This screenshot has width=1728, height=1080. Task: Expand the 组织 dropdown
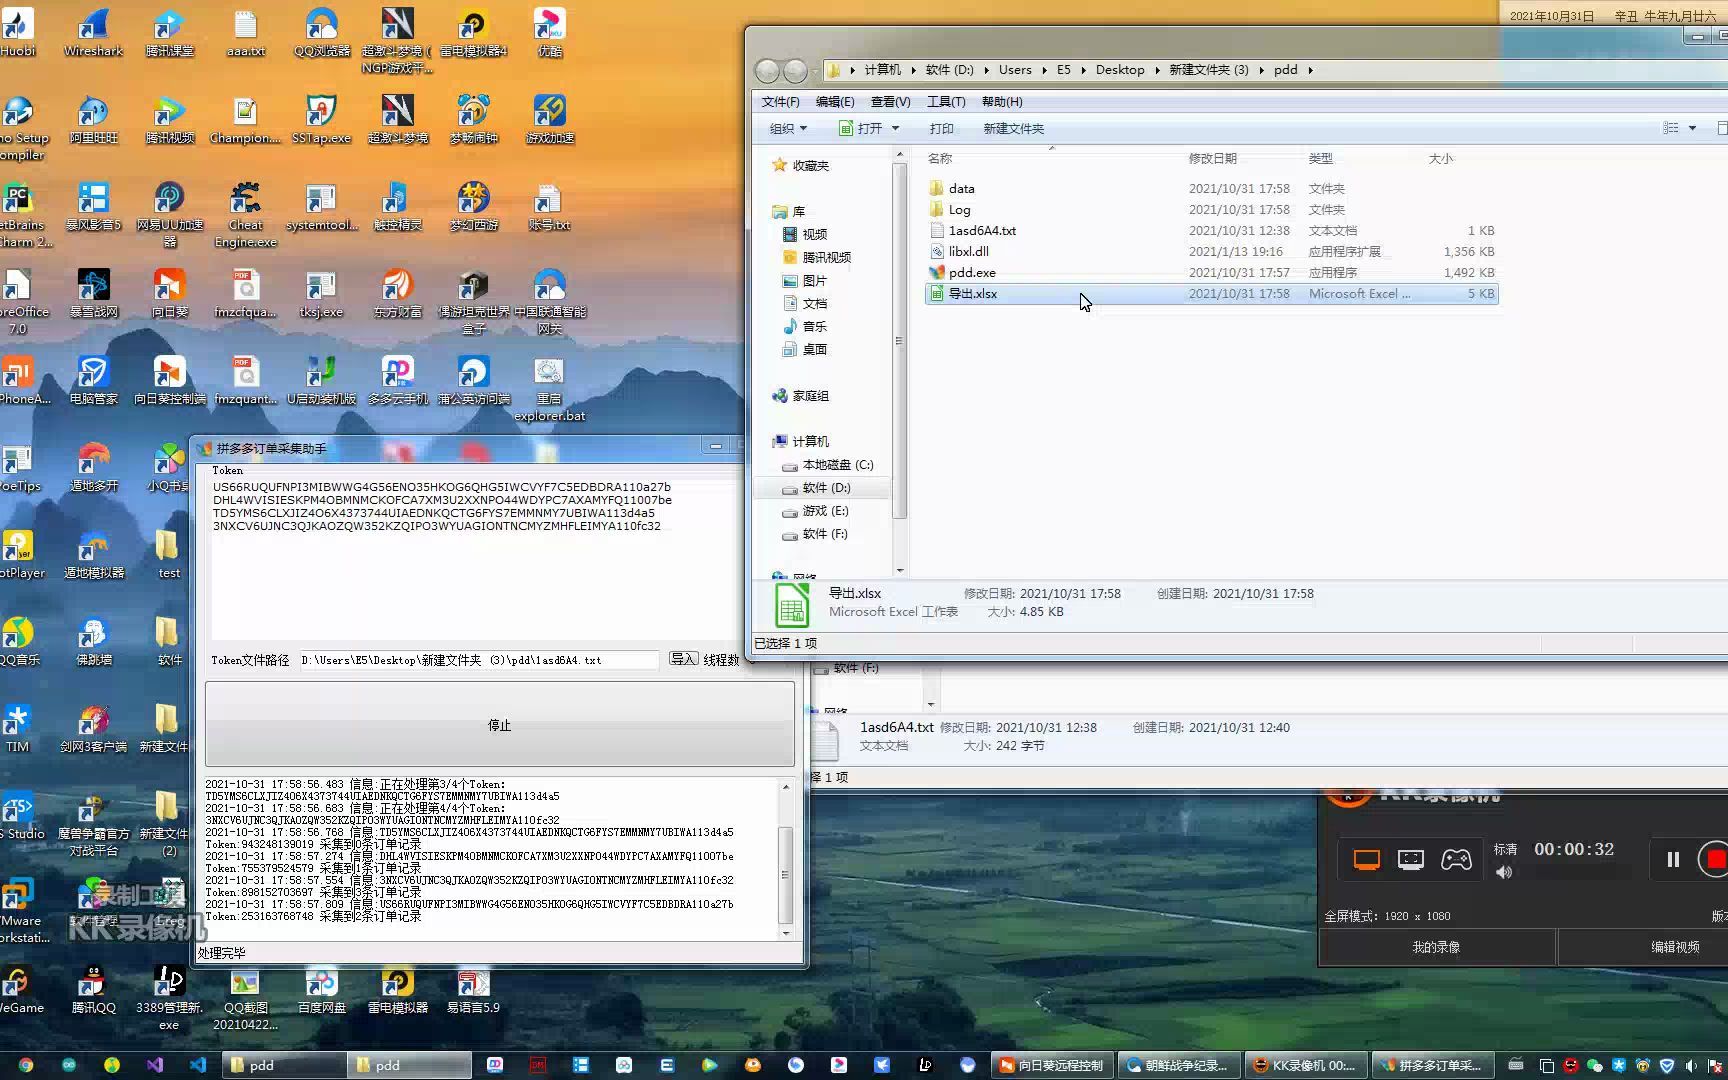coord(788,128)
